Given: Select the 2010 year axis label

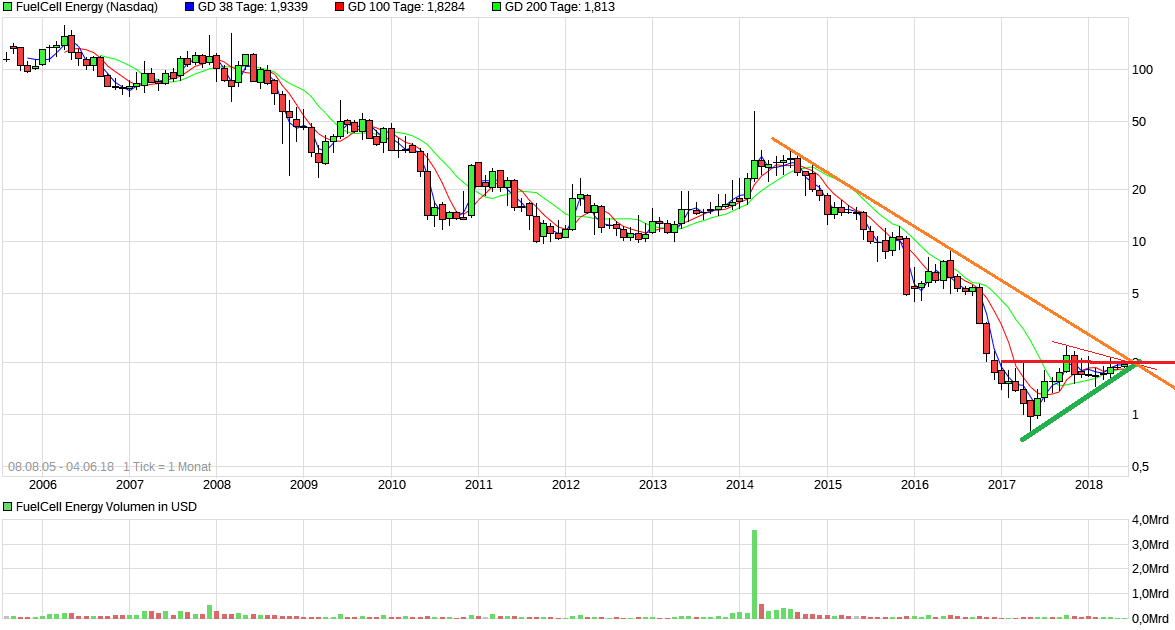Looking at the screenshot, I should (x=390, y=486).
